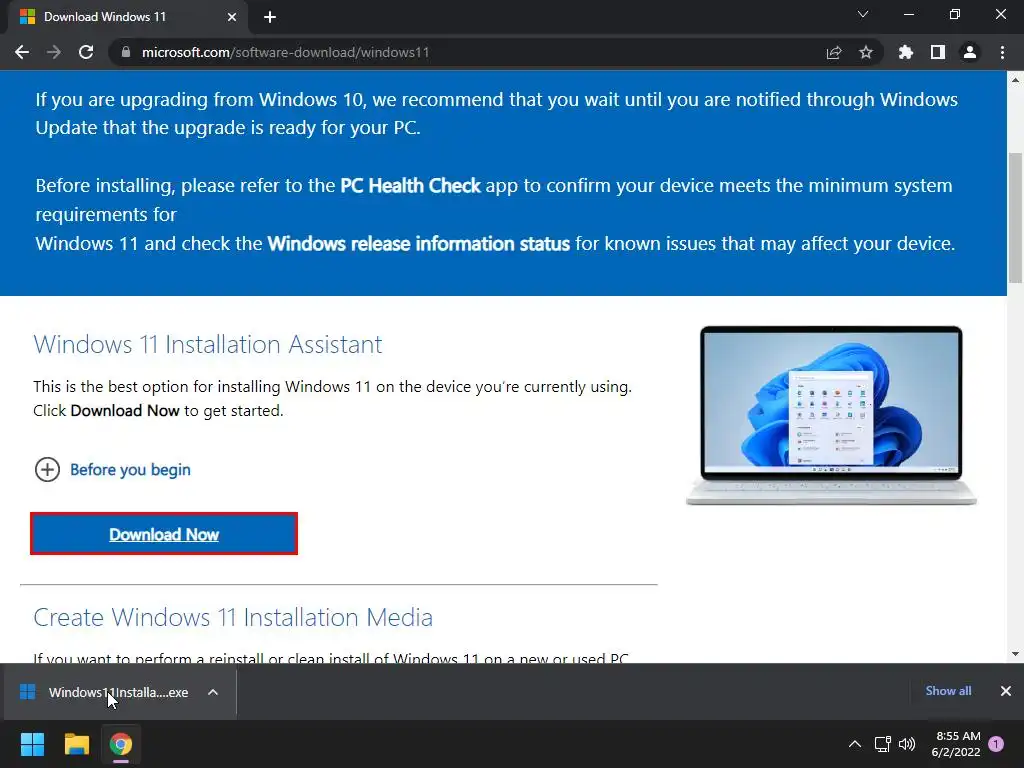Restore down the Chrome window
This screenshot has height=768, width=1024.
click(x=954, y=14)
